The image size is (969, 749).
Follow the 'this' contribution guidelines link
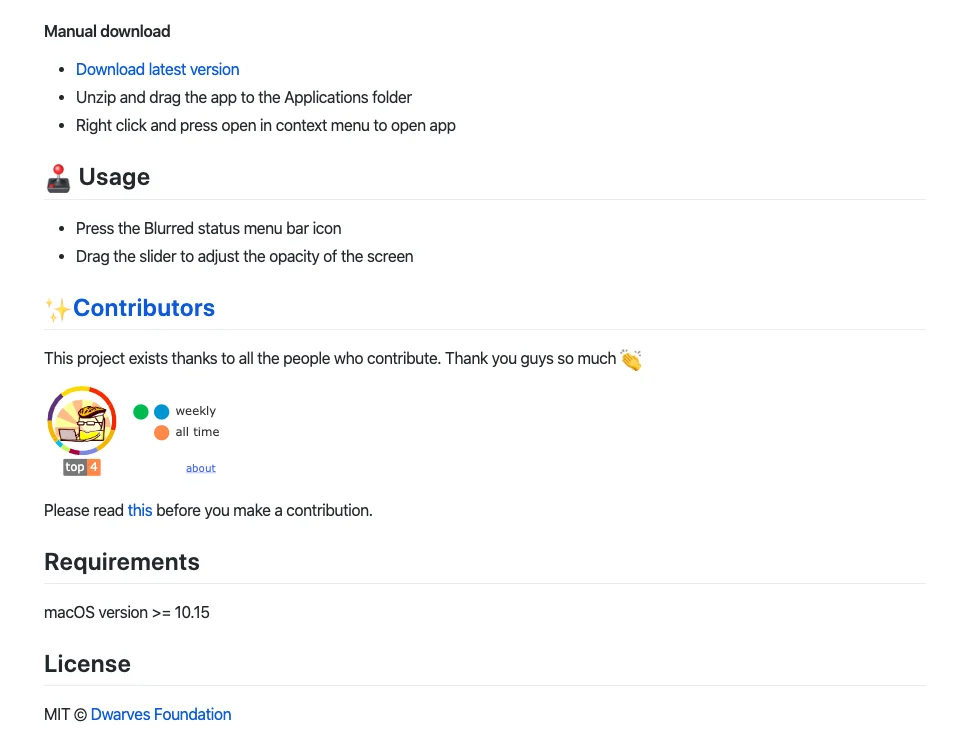(x=140, y=510)
